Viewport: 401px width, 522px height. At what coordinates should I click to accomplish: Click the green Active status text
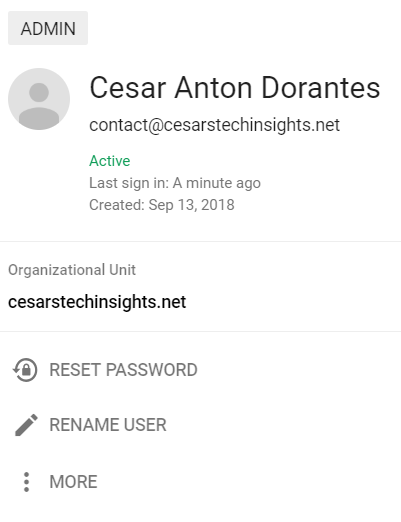click(x=110, y=161)
